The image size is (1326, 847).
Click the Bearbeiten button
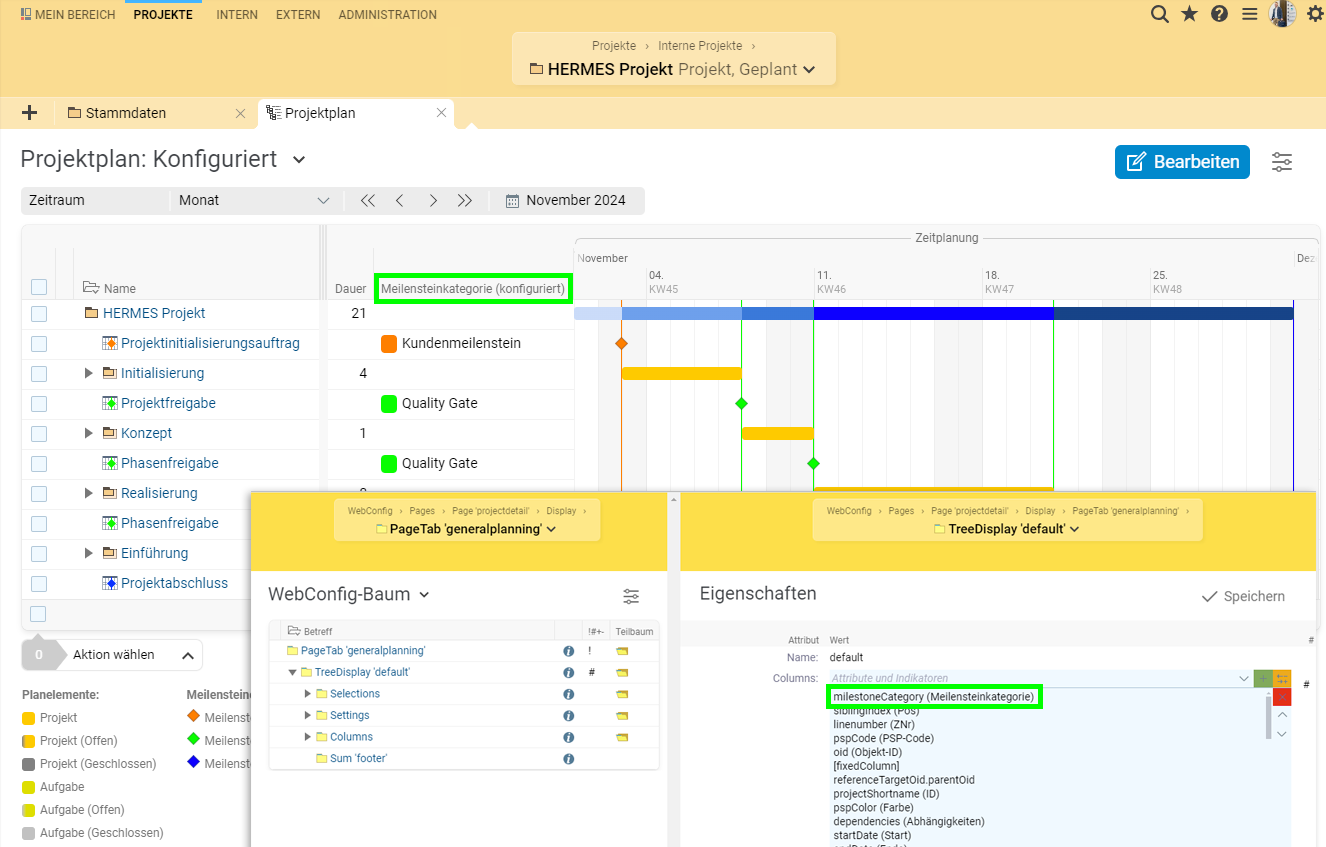pyautogui.click(x=1182, y=162)
